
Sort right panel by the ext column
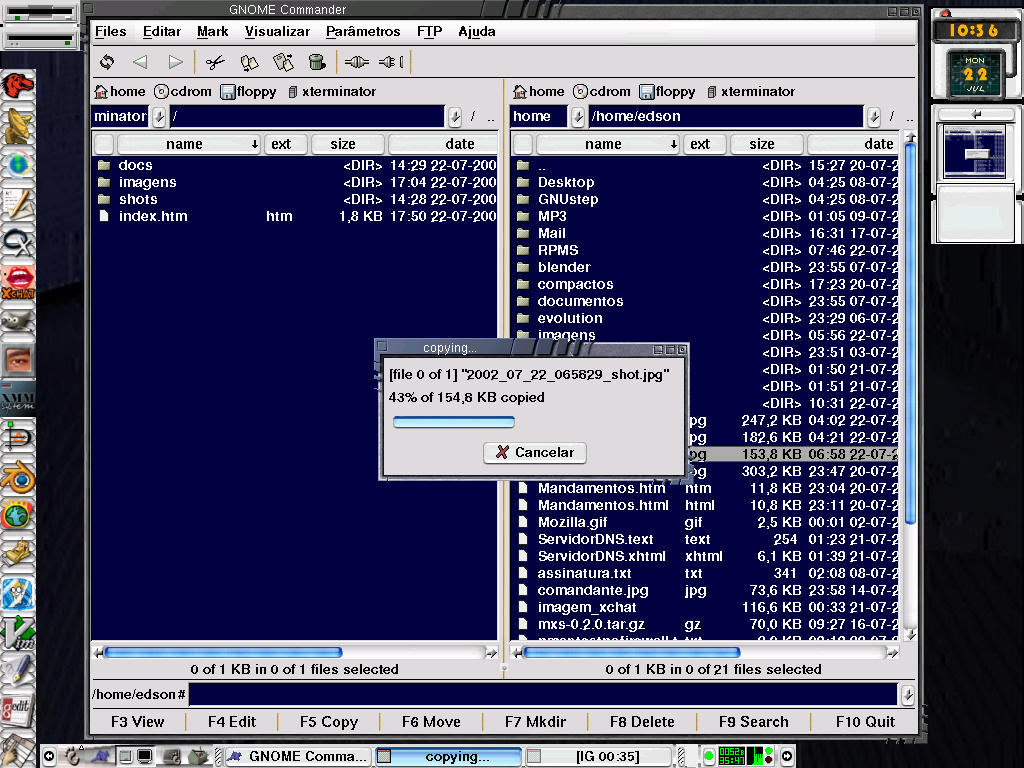tap(704, 144)
